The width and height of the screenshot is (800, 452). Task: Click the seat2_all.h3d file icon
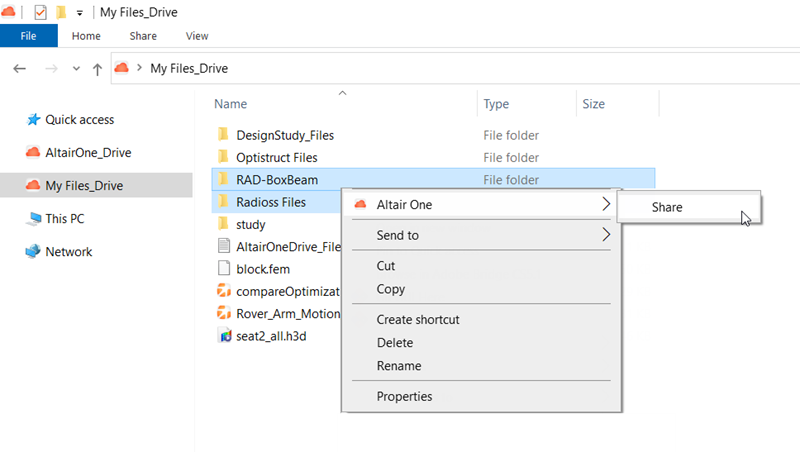(x=224, y=335)
